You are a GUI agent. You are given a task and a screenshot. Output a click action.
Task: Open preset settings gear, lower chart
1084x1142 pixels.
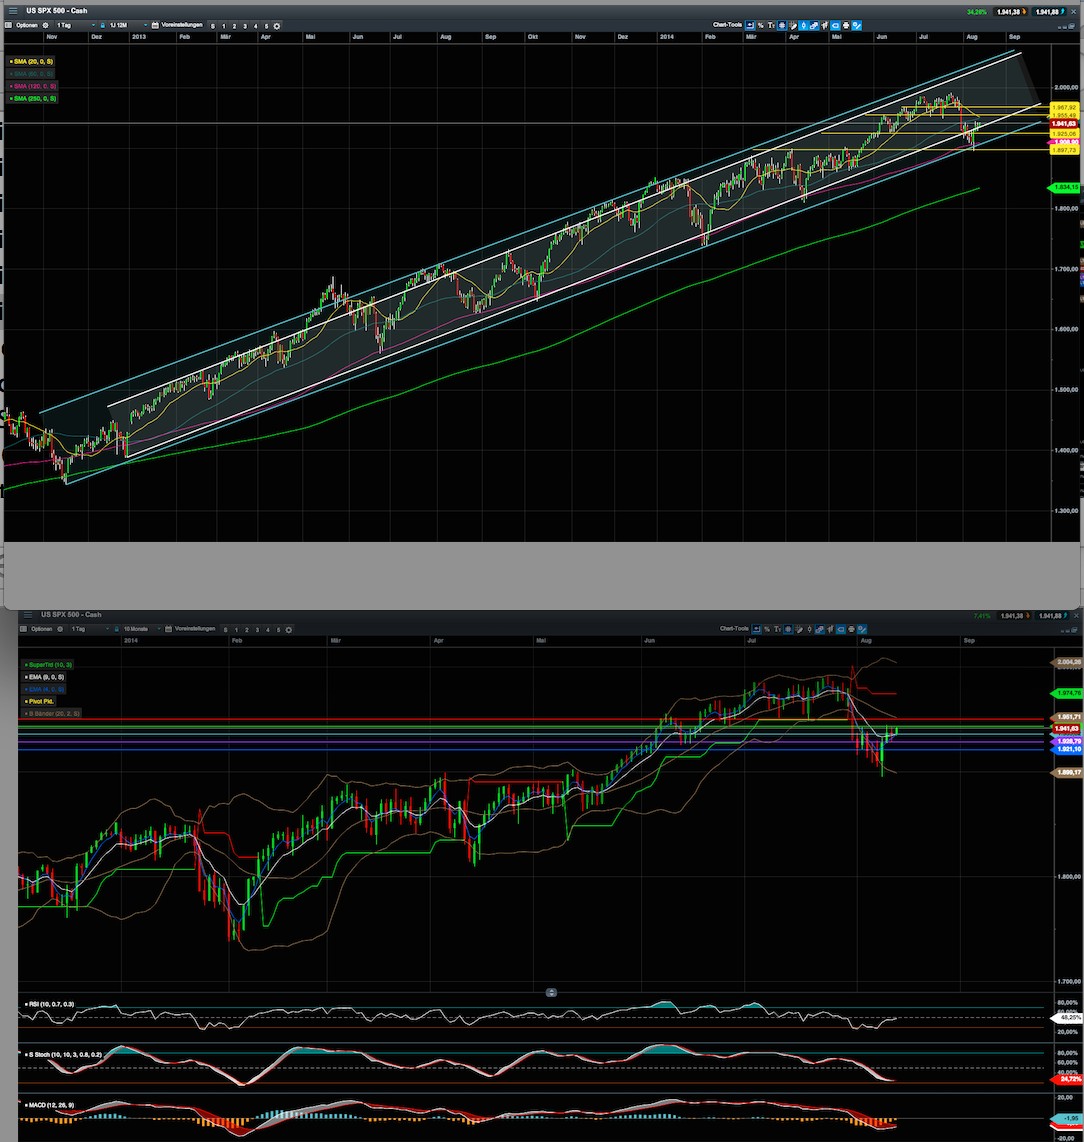click(289, 630)
